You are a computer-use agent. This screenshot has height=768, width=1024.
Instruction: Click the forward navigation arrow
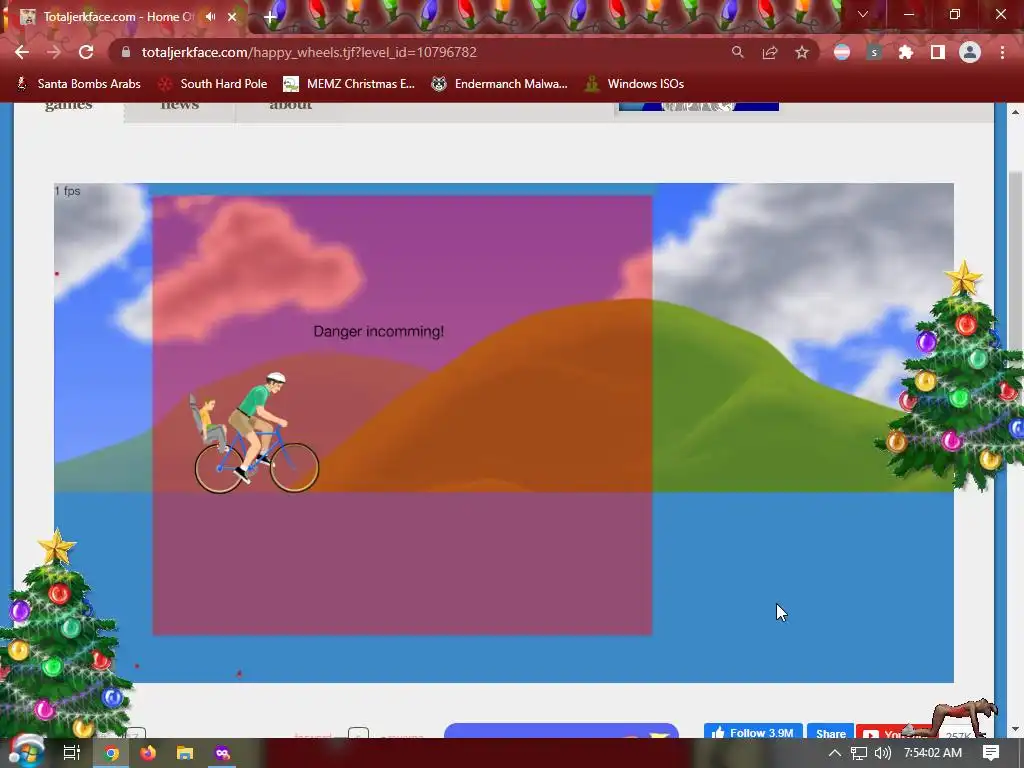[x=54, y=52]
